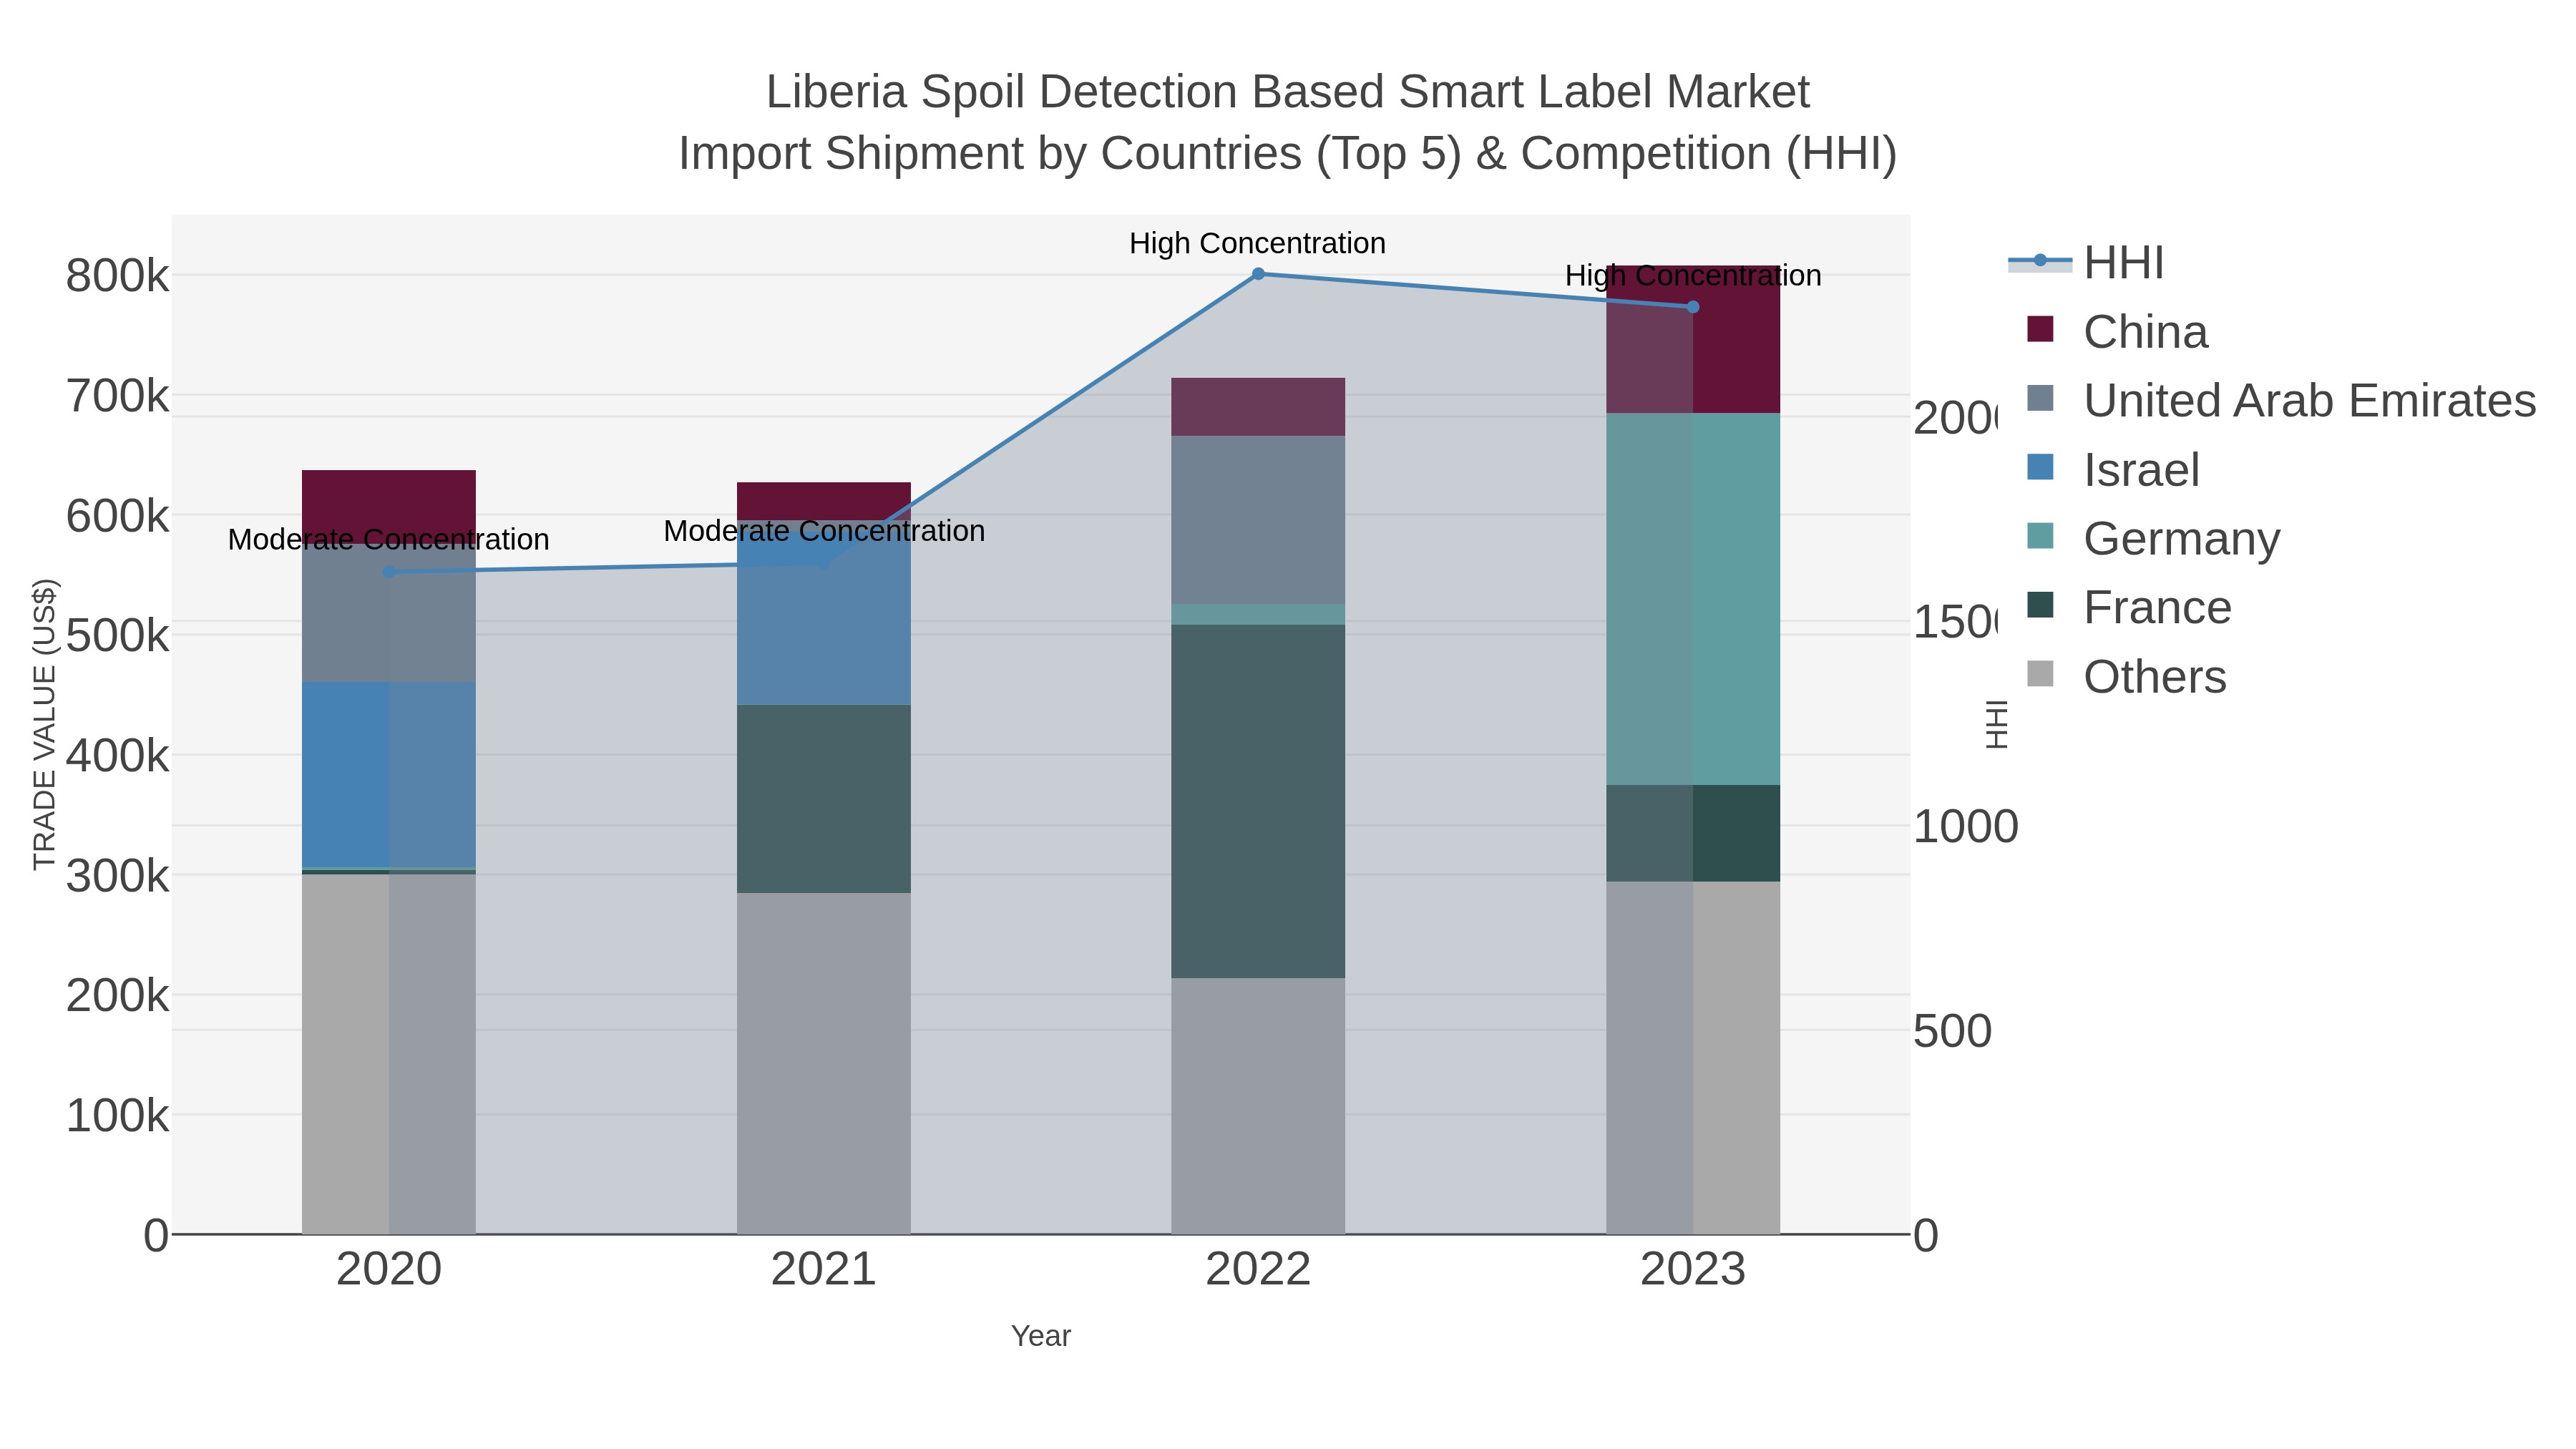Click the Others segment of the 2022 bar
This screenshot has width=2576, height=1449.
[x=1258, y=1106]
